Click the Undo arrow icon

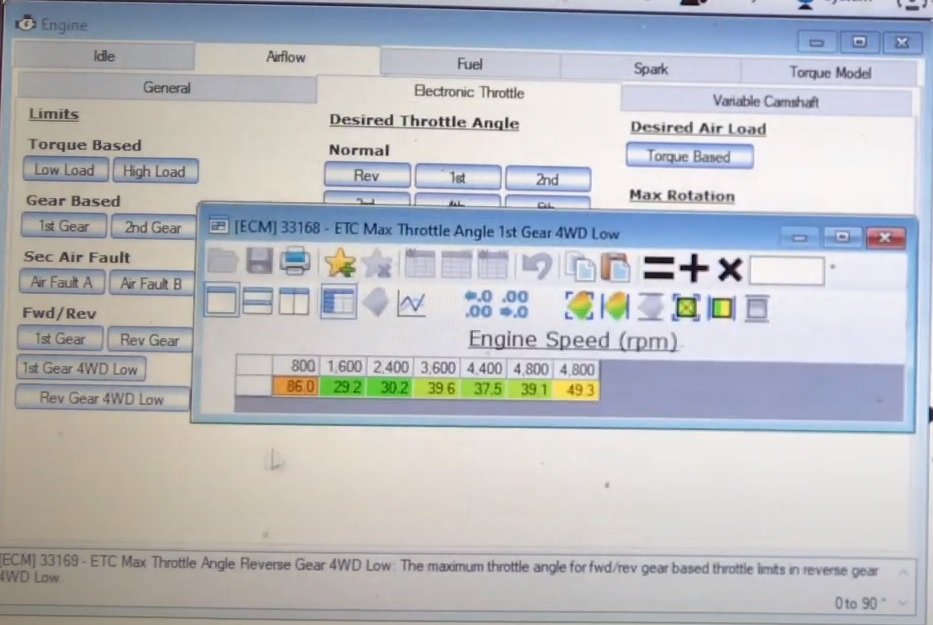coord(536,266)
